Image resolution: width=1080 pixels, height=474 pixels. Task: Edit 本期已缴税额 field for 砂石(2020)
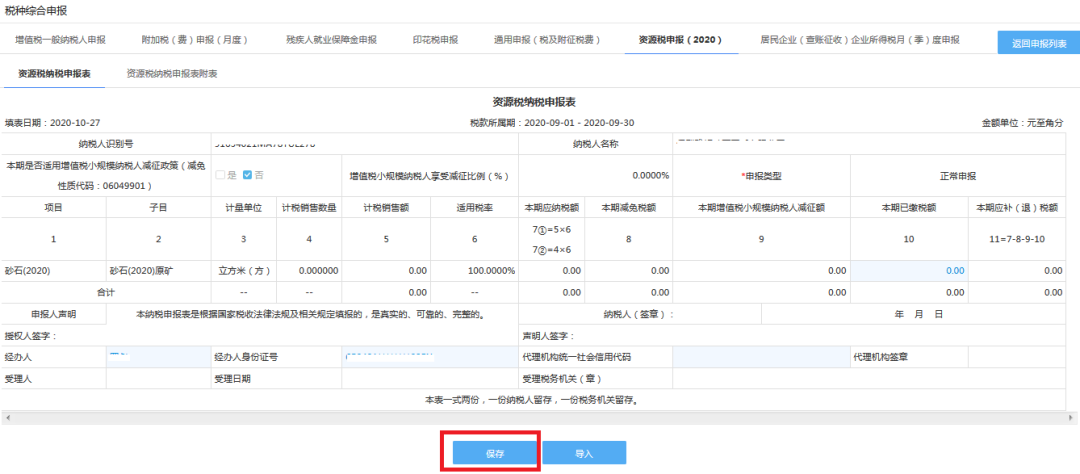point(909,271)
